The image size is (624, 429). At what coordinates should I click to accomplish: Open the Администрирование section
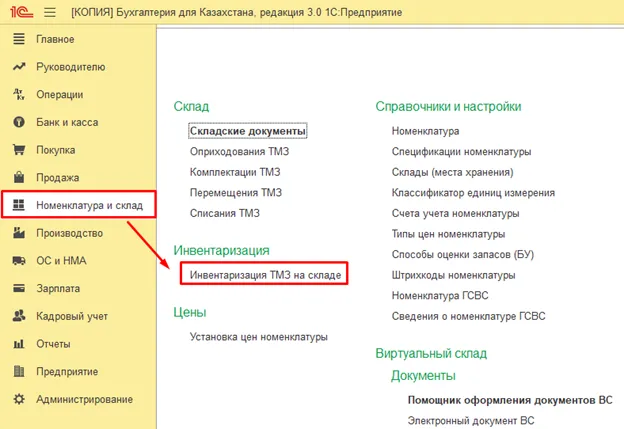[85, 399]
